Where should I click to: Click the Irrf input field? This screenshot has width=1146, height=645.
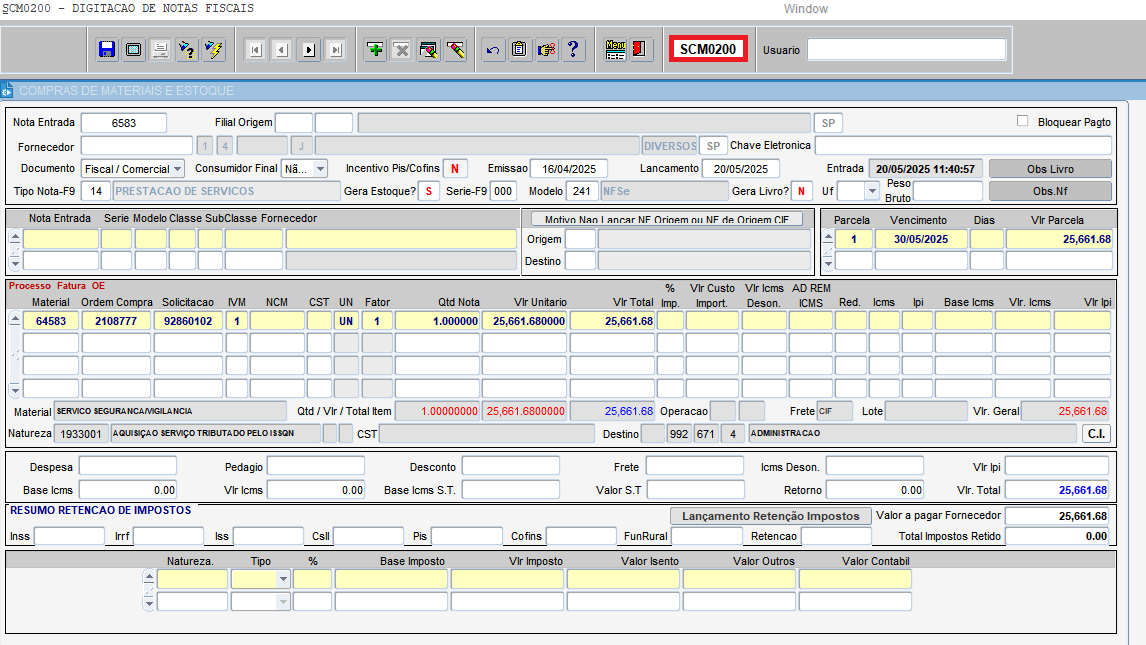click(x=168, y=536)
